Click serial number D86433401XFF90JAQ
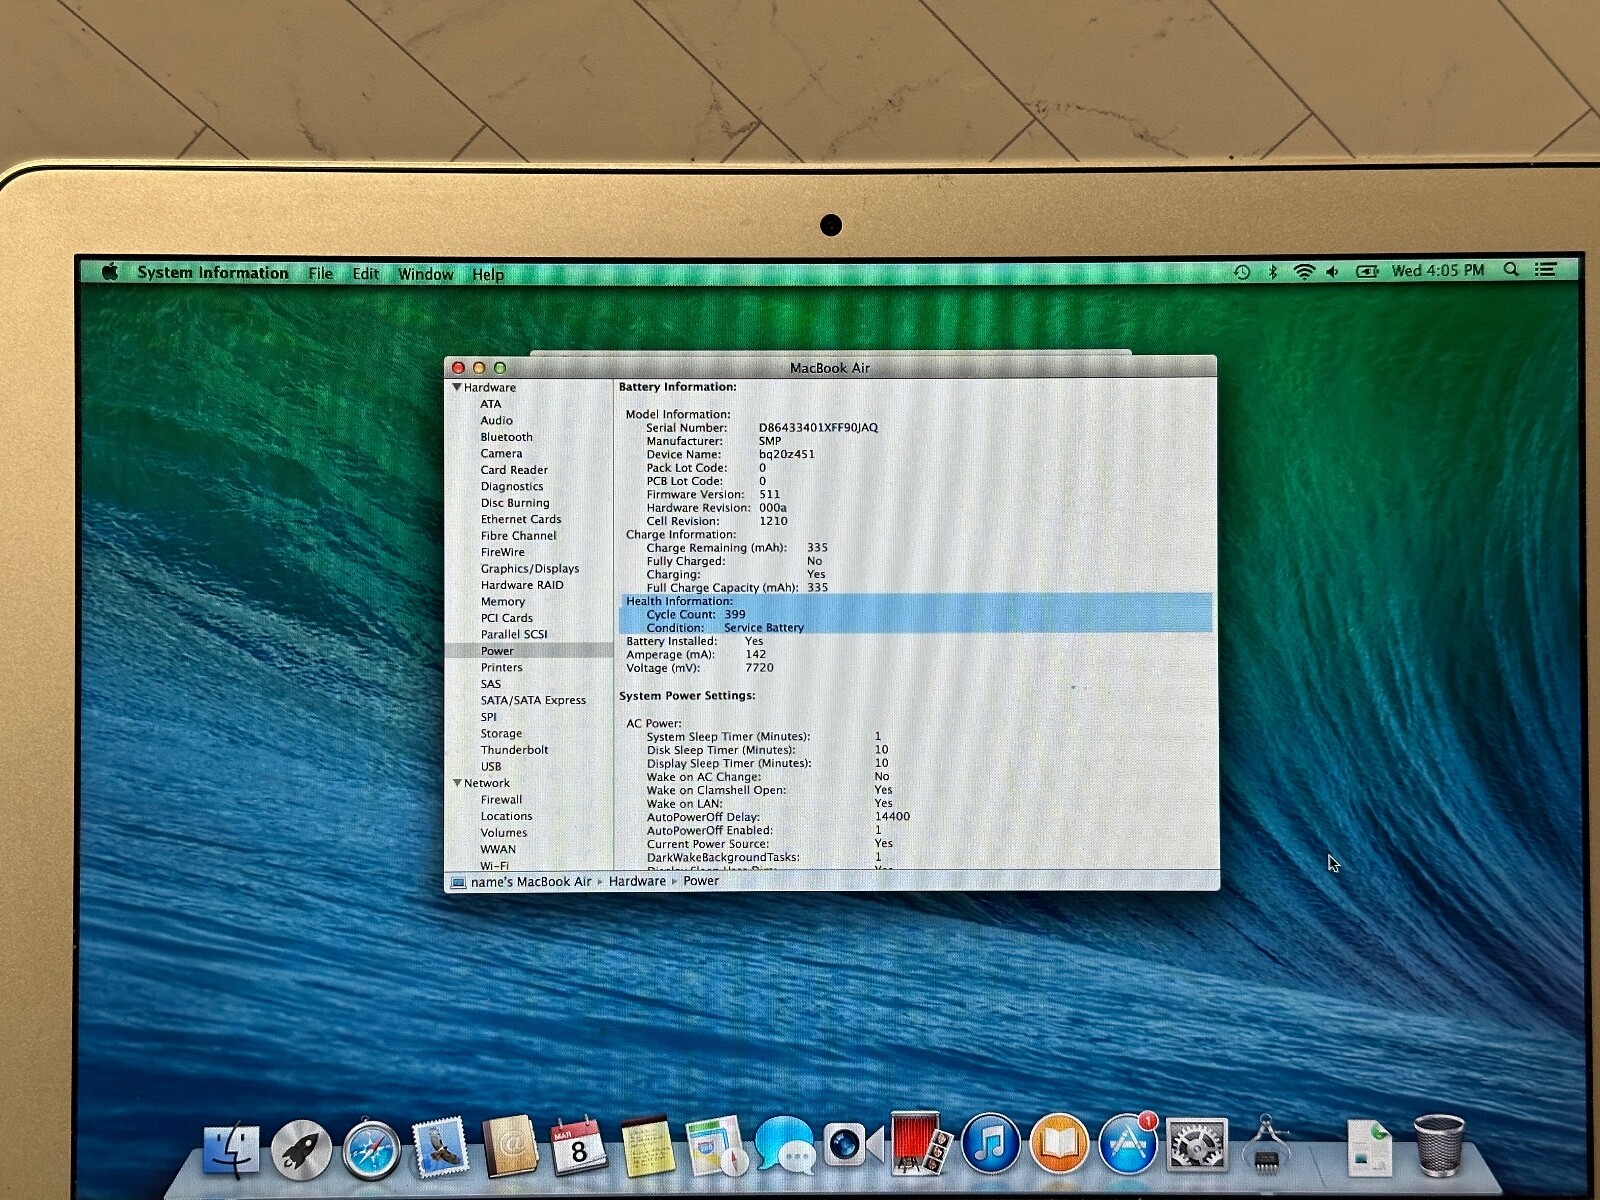The width and height of the screenshot is (1600, 1200). (818, 428)
